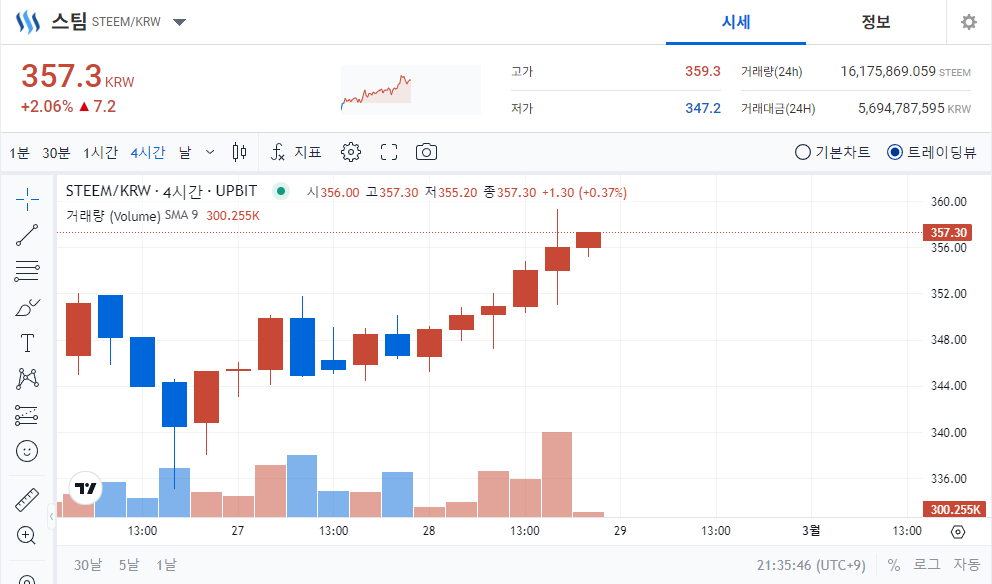Open the forecast and measurement tools
The width and height of the screenshot is (992, 584).
tap(27, 415)
